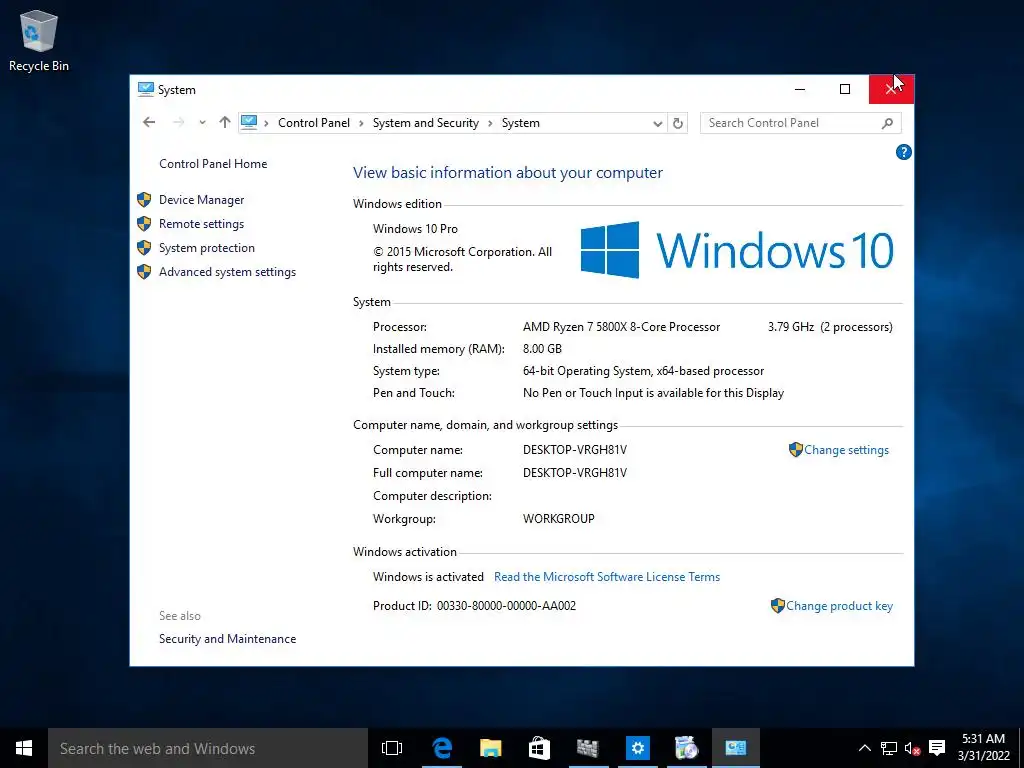
Task: Click shield icon beside Remote settings
Action: point(144,224)
